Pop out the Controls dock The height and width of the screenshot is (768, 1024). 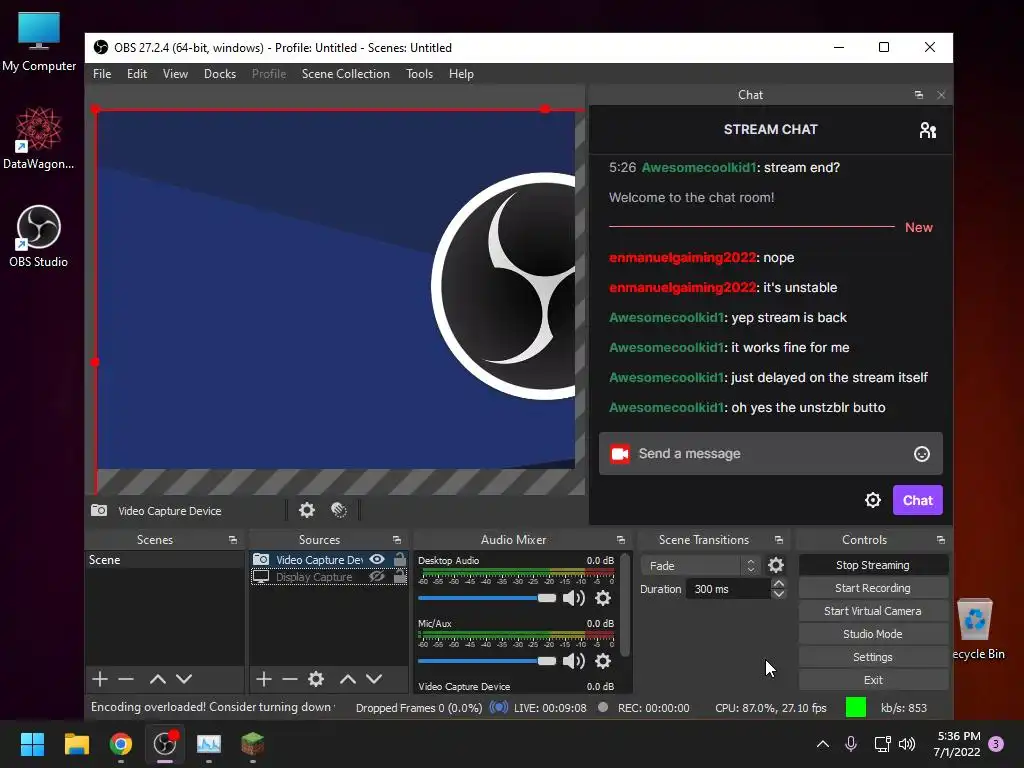(x=940, y=540)
